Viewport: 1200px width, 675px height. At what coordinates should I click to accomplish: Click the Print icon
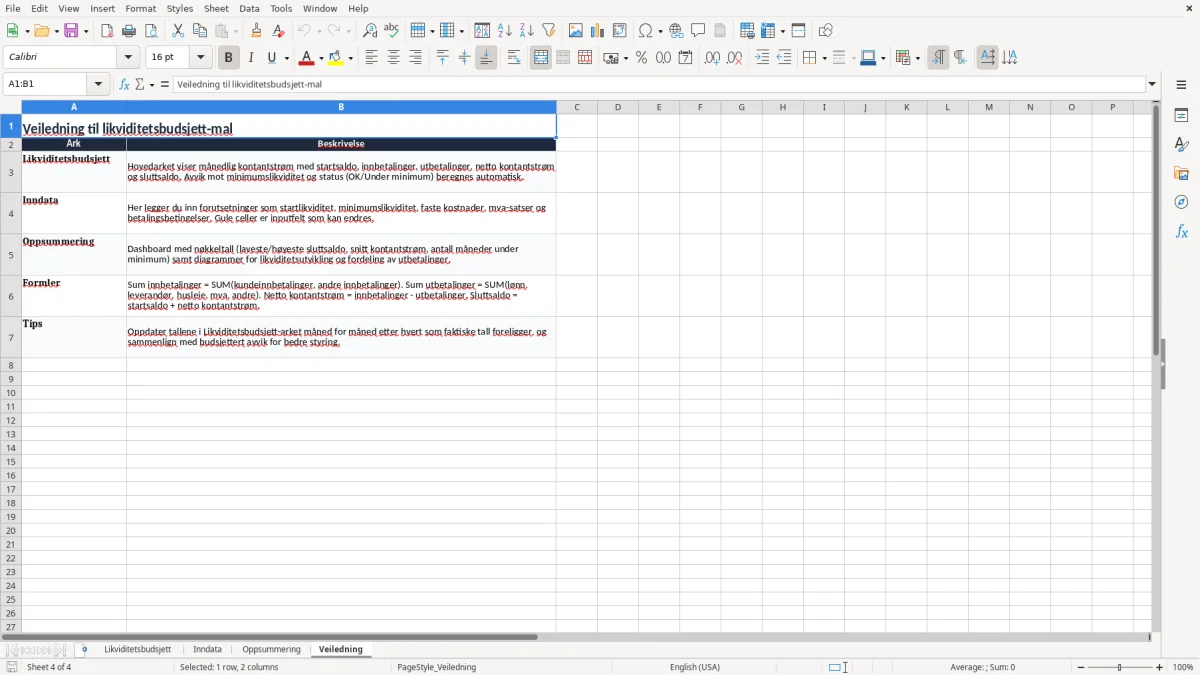click(129, 31)
